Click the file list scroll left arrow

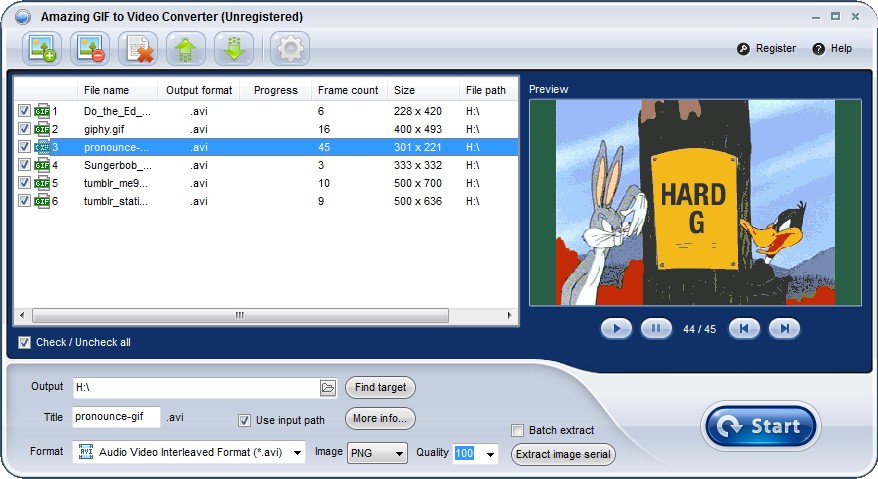(22, 315)
